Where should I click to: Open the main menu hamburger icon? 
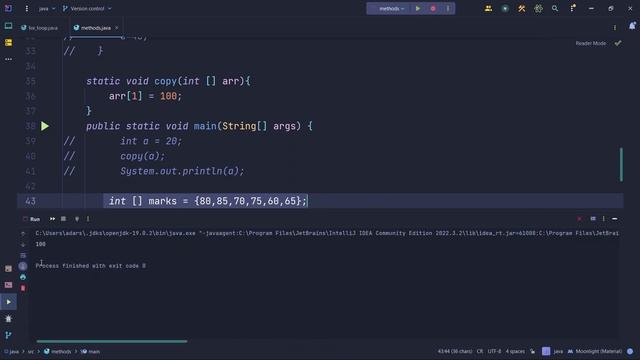point(27,8)
